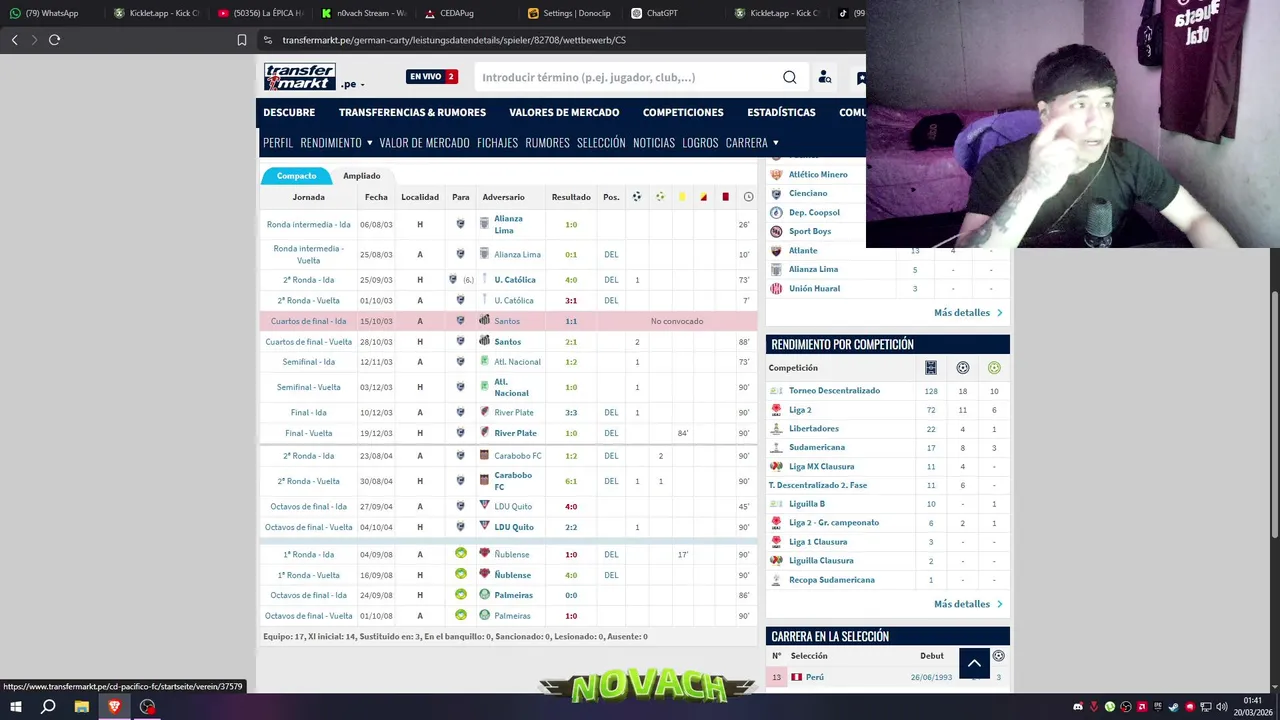
Task: Open Steam tray icon
Action: pos(1174,707)
